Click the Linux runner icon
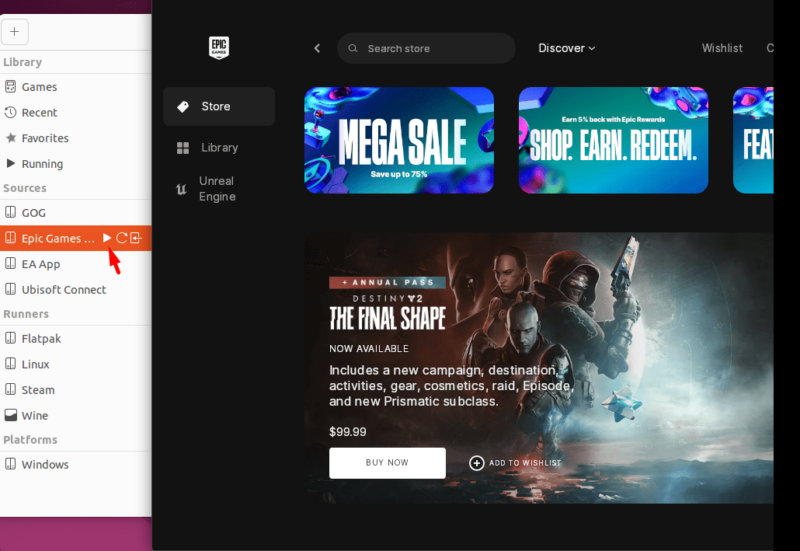The image size is (800, 551). 10,364
